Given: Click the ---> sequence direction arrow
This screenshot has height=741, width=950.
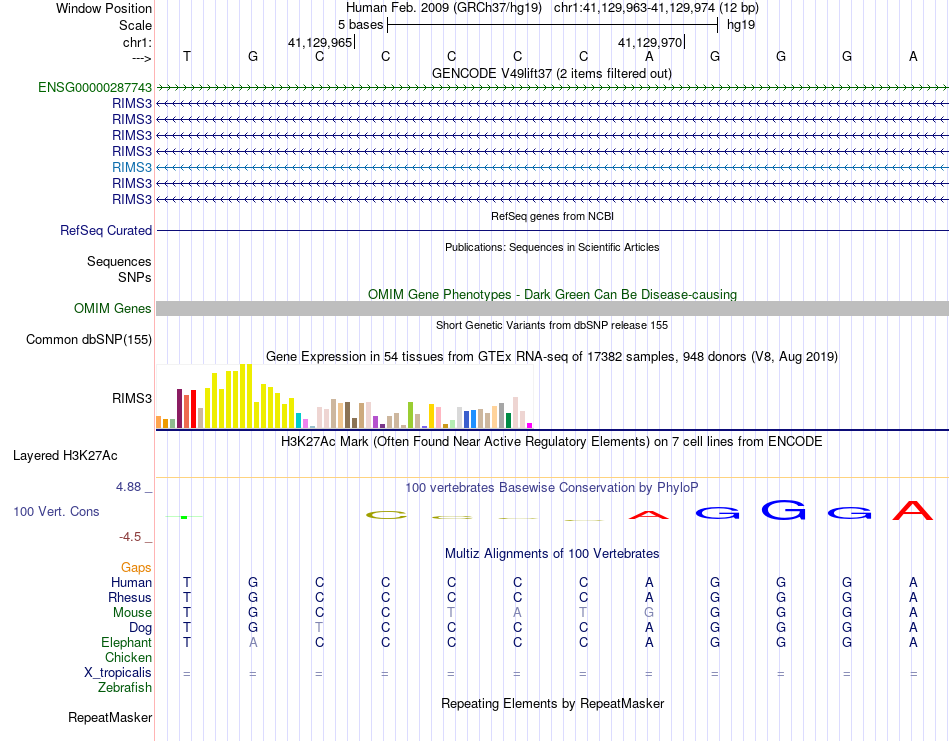Looking at the screenshot, I should (x=141, y=58).
